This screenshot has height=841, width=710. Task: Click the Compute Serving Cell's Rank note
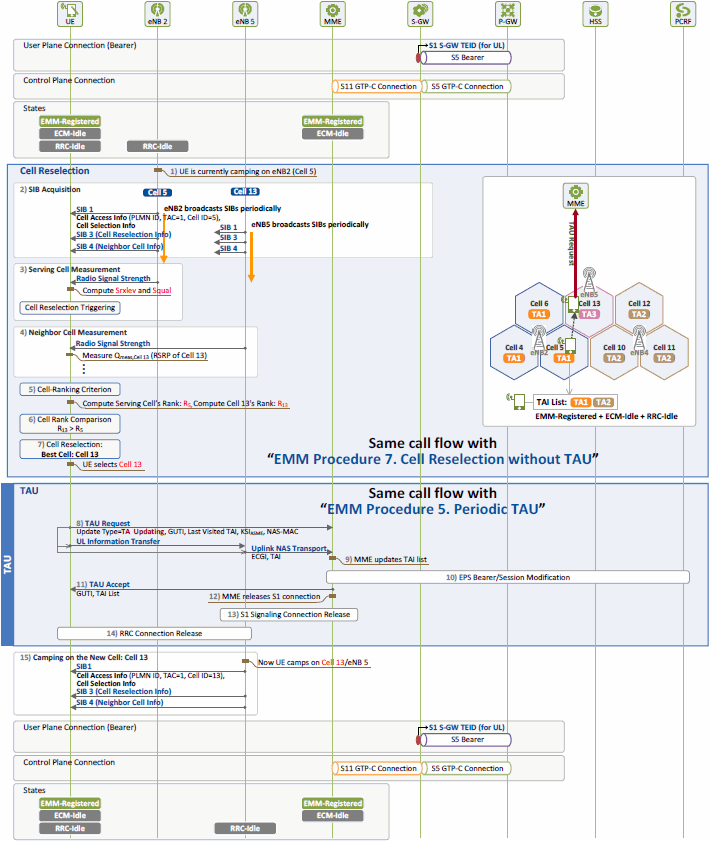tap(185, 403)
